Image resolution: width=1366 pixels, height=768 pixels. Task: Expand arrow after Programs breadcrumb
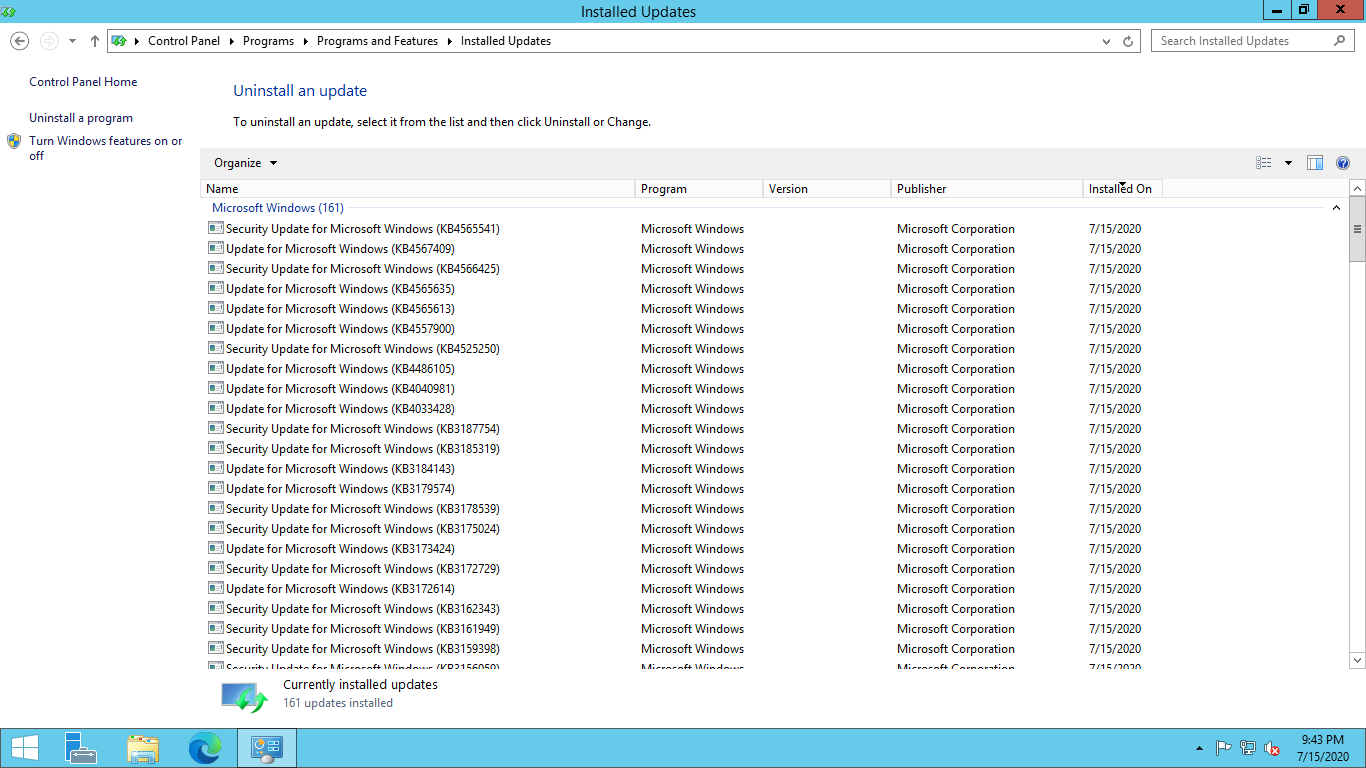[x=305, y=41]
